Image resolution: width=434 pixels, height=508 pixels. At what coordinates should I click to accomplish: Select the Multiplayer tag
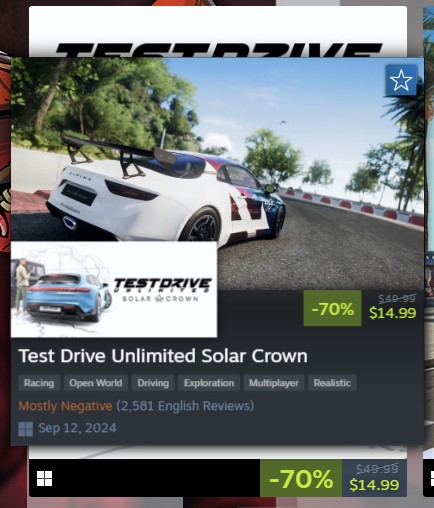point(274,383)
